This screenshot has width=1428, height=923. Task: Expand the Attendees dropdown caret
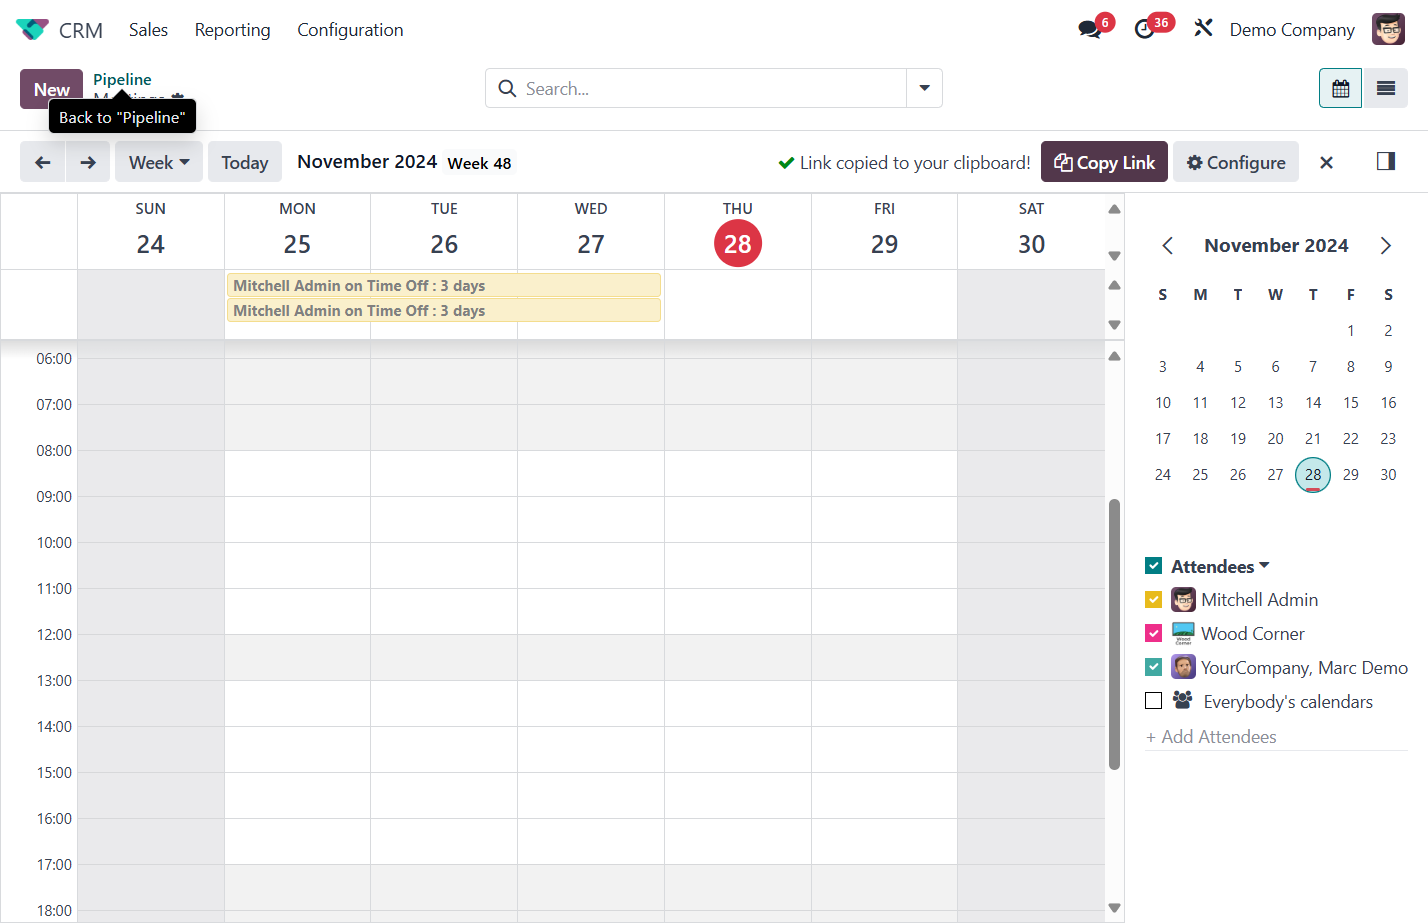coord(1264,566)
